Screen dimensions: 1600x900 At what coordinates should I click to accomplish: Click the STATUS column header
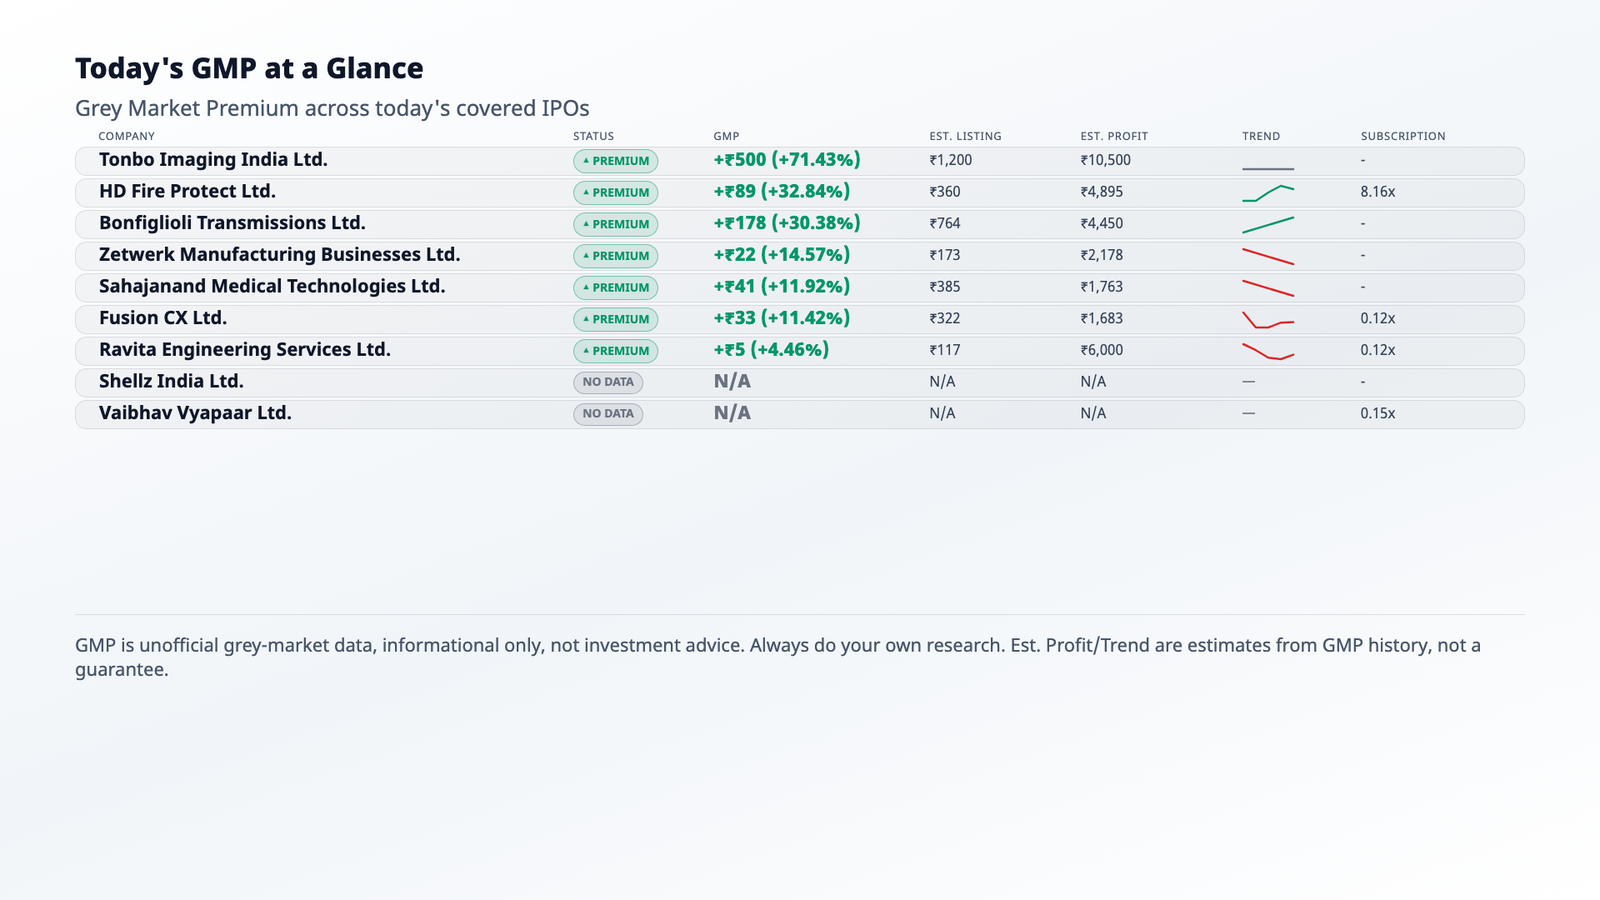point(593,136)
